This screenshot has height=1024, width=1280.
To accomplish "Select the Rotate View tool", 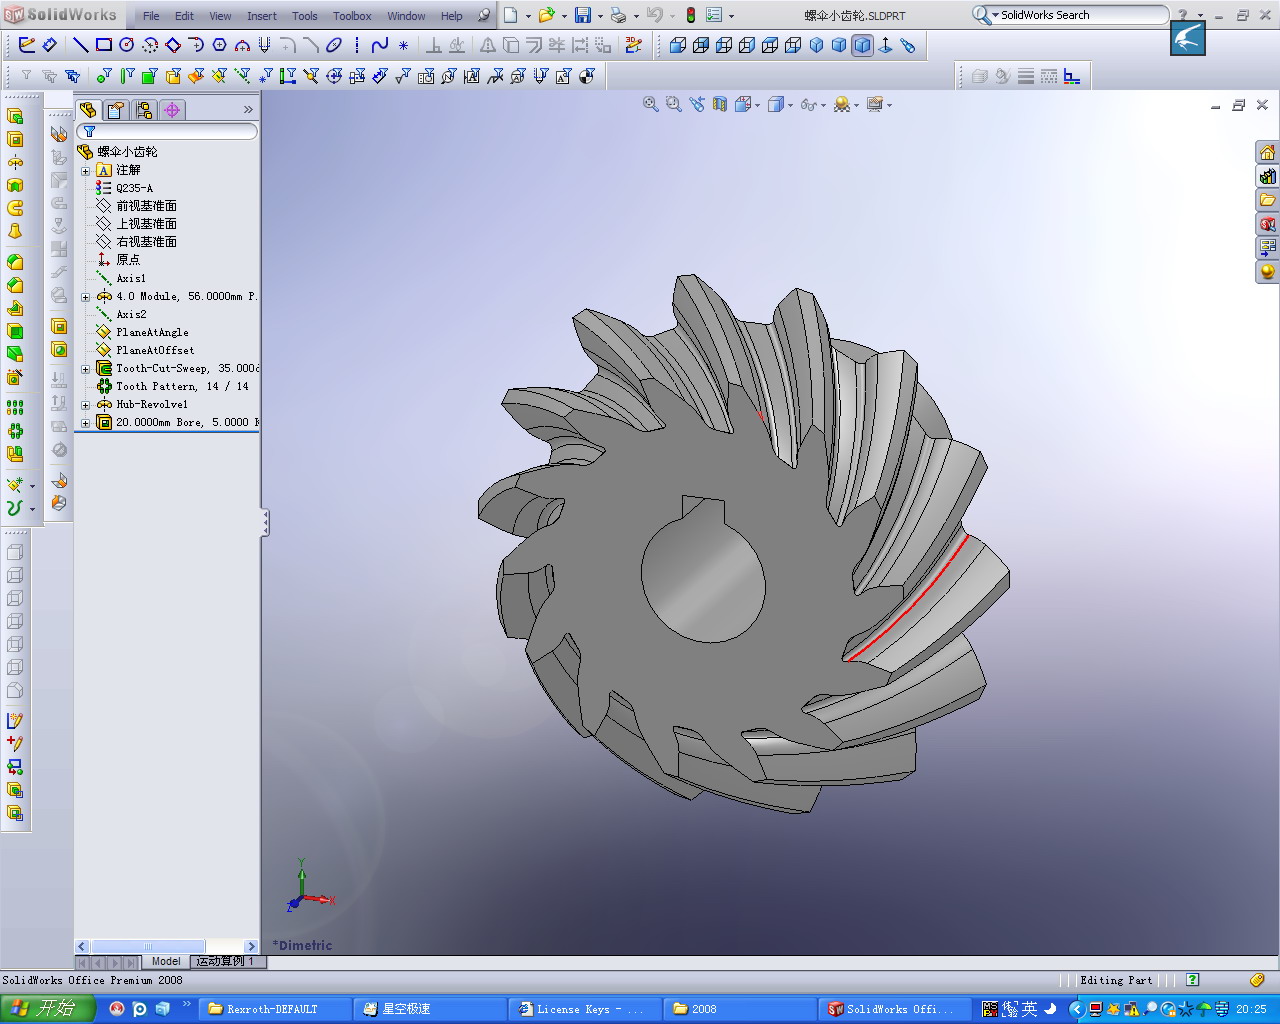I will pos(697,104).
